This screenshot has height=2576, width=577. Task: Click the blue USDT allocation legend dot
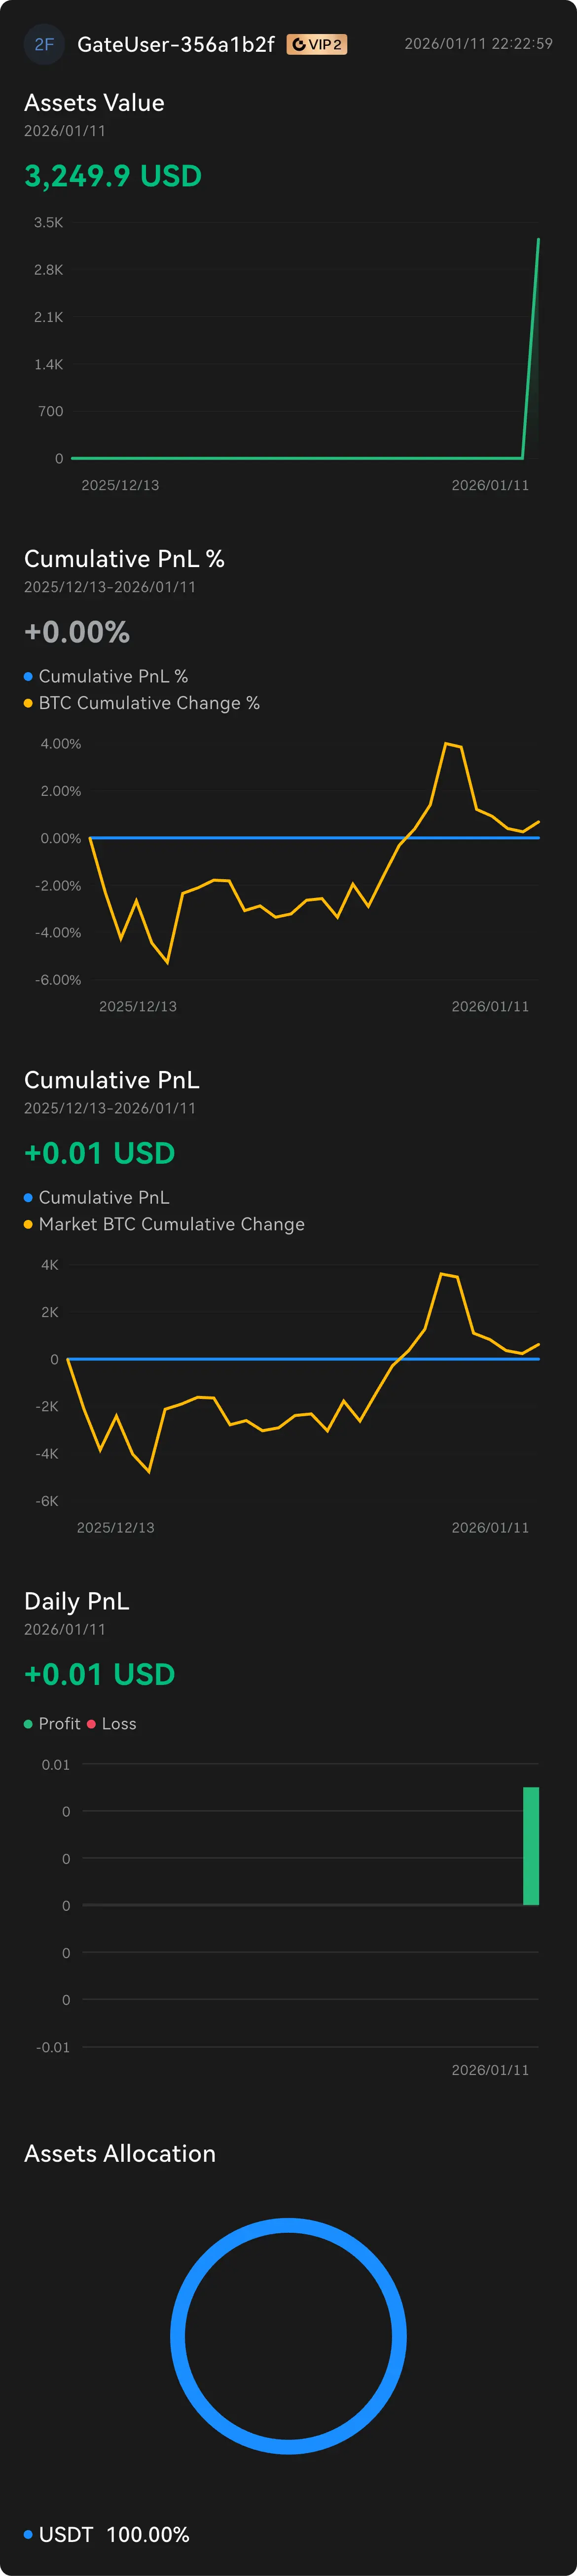28,2534
